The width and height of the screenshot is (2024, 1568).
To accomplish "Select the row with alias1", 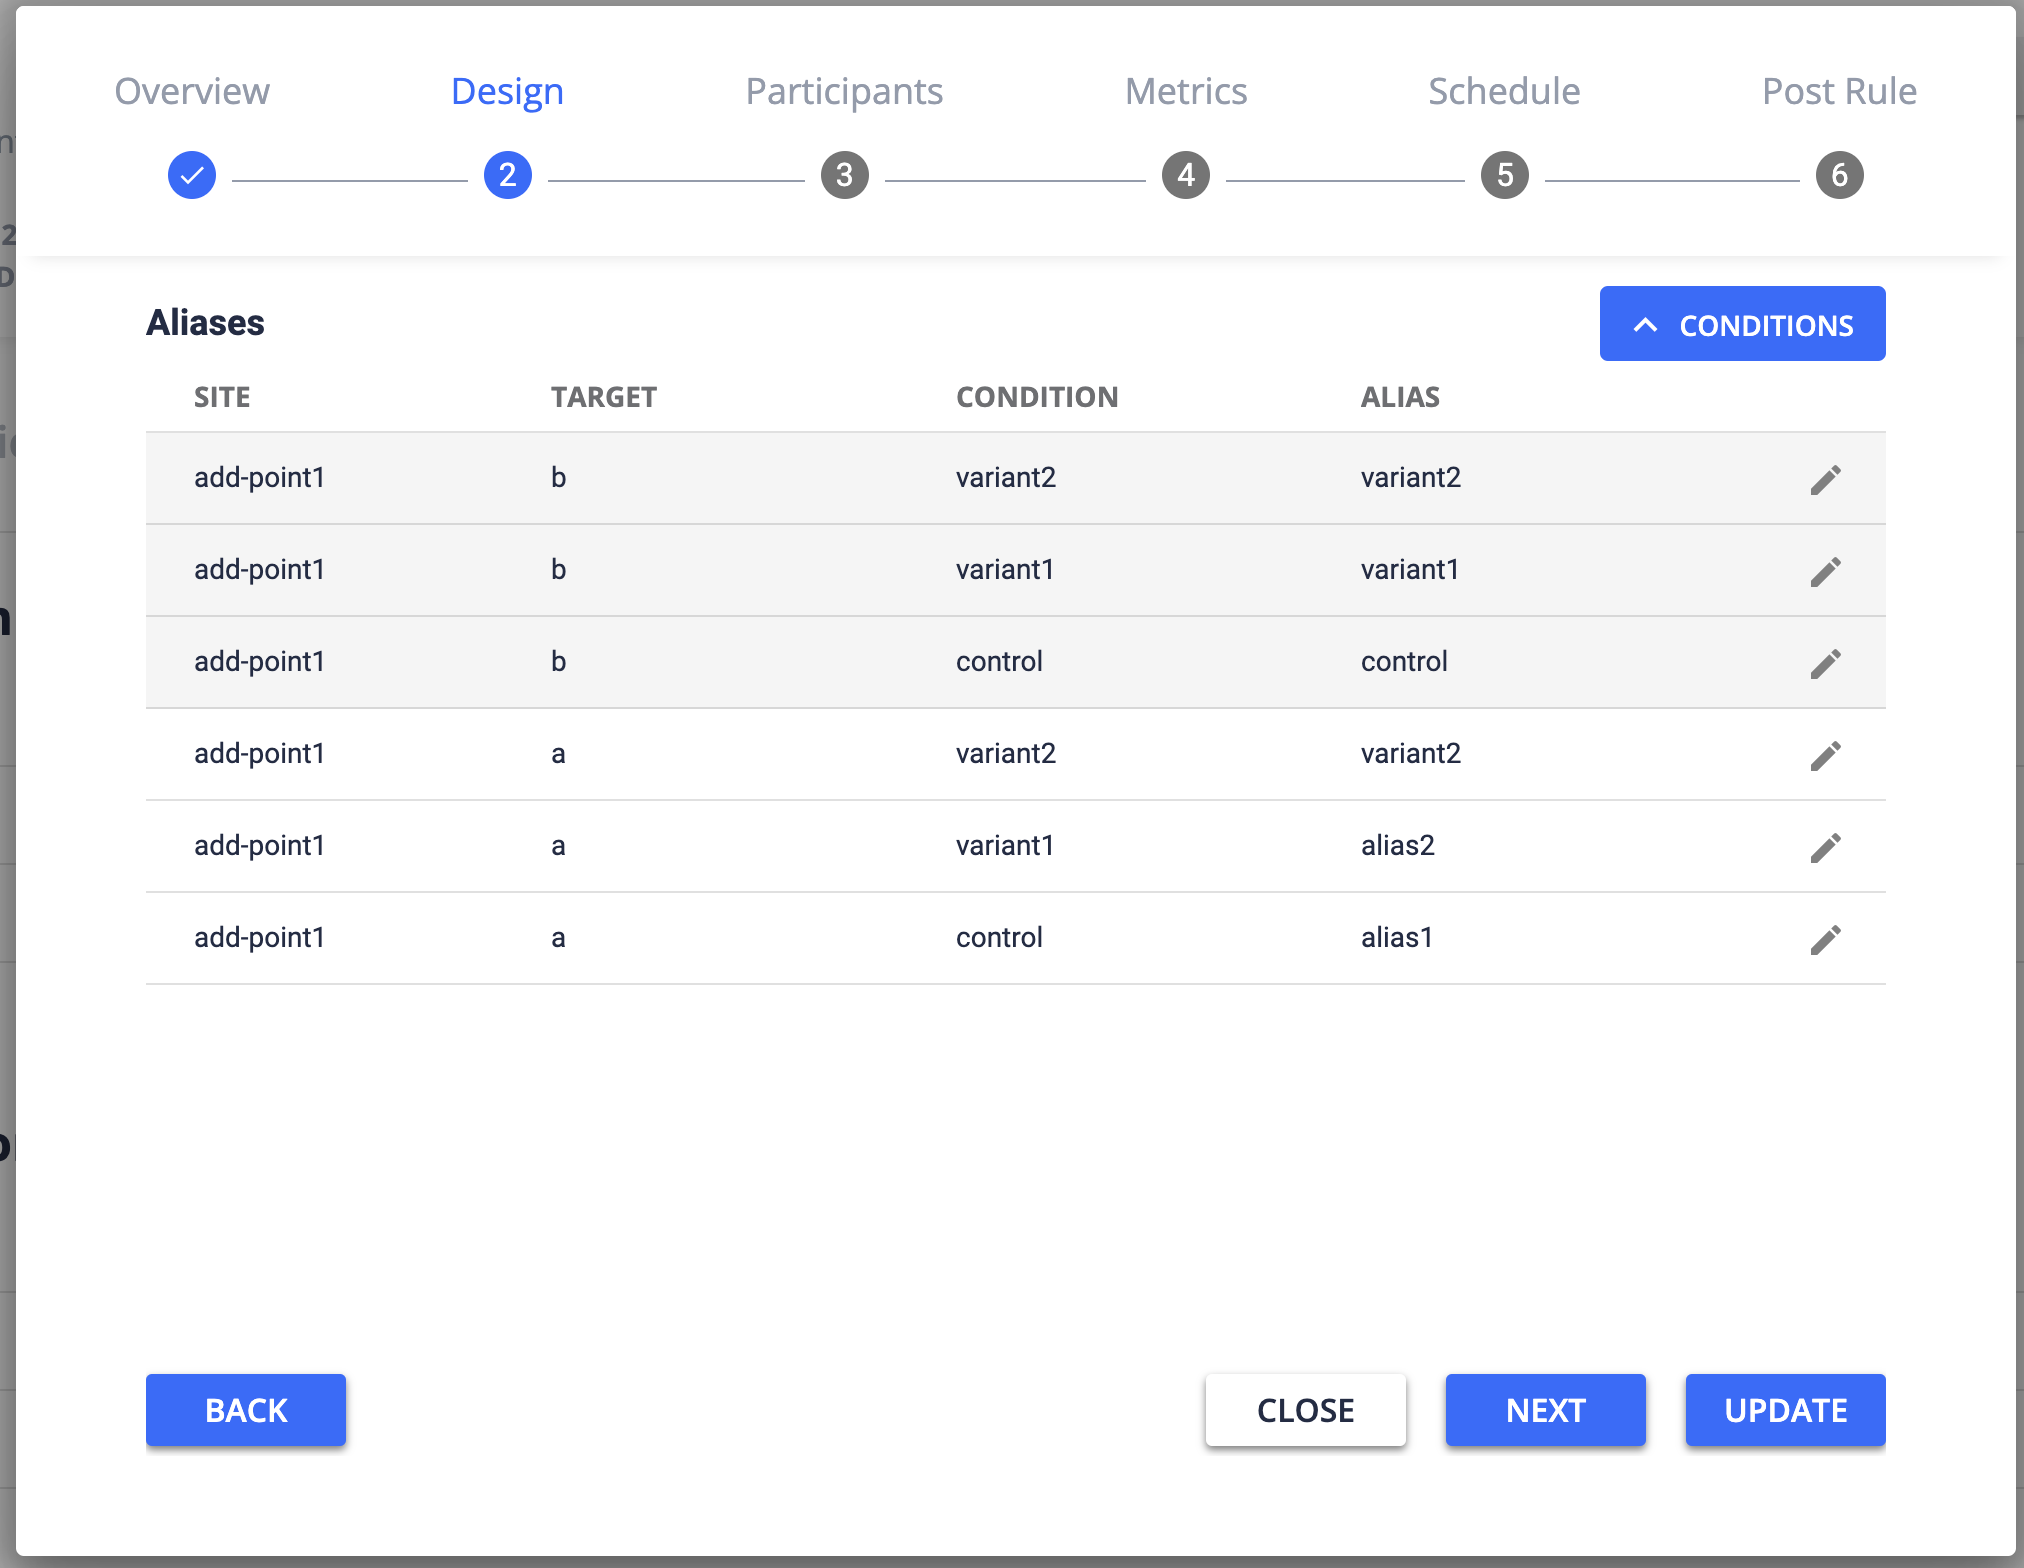I will click(x=900, y=938).
